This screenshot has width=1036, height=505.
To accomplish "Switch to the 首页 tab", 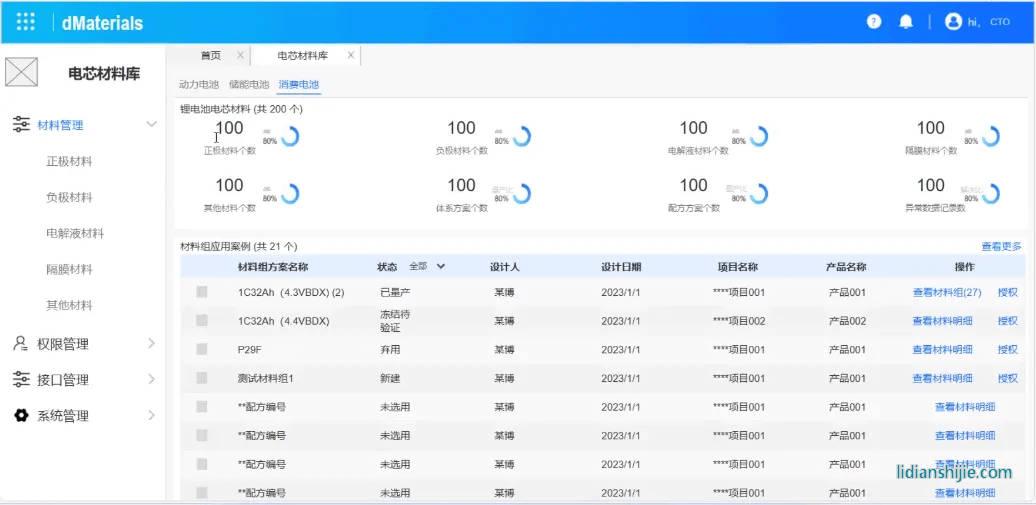I will pyautogui.click(x=211, y=56).
